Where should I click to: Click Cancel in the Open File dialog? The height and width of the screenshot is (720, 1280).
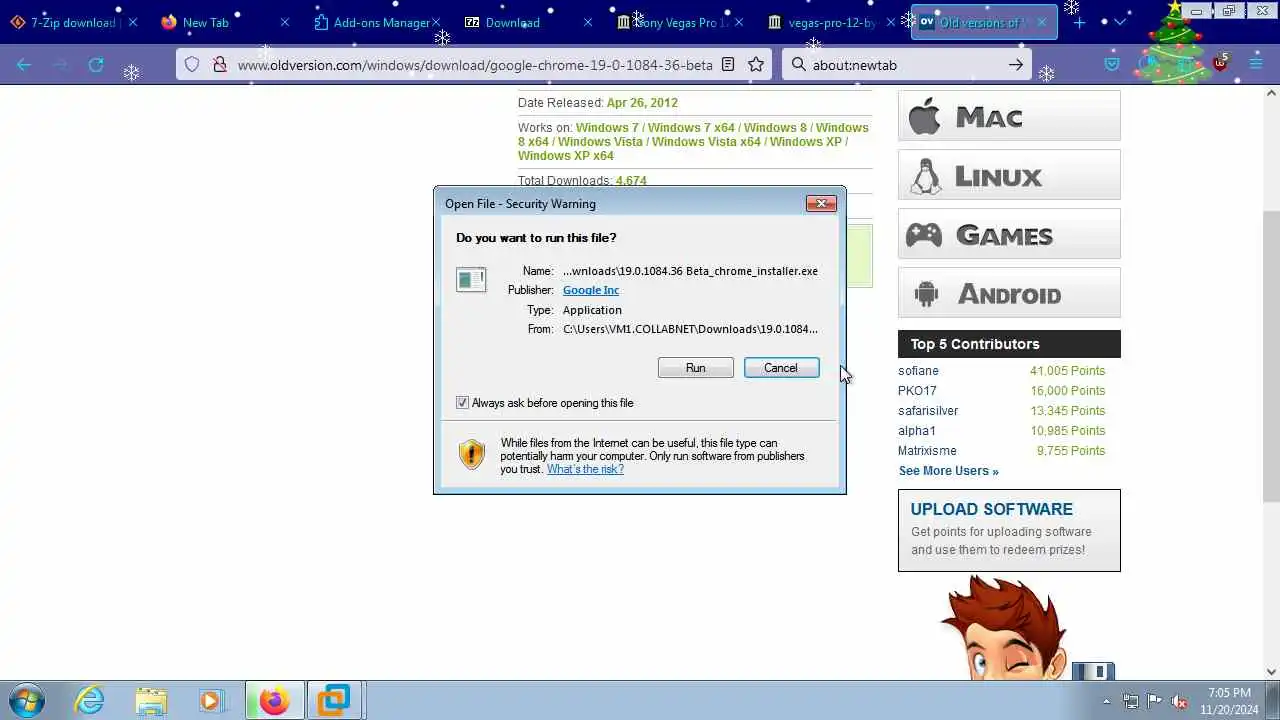coord(781,368)
